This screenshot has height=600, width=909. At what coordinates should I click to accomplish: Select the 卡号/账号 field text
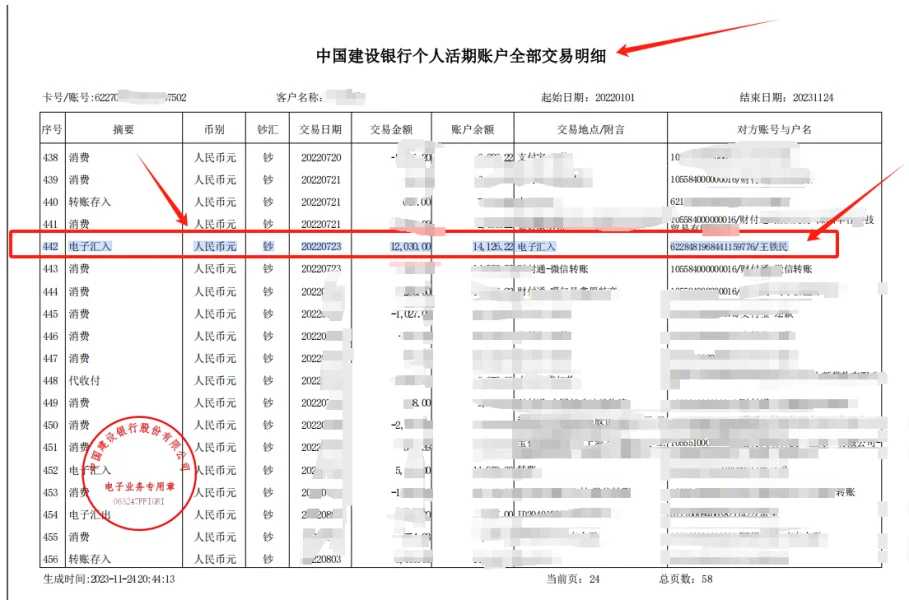pos(114,97)
